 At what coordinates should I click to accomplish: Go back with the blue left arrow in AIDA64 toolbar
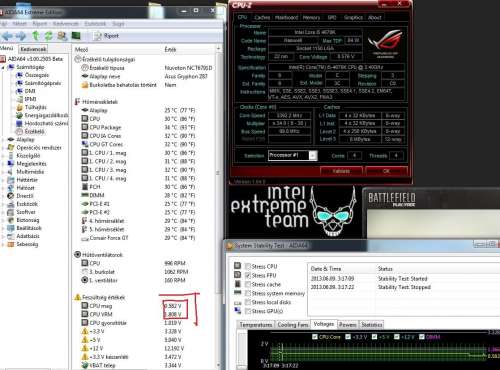click(x=7, y=36)
